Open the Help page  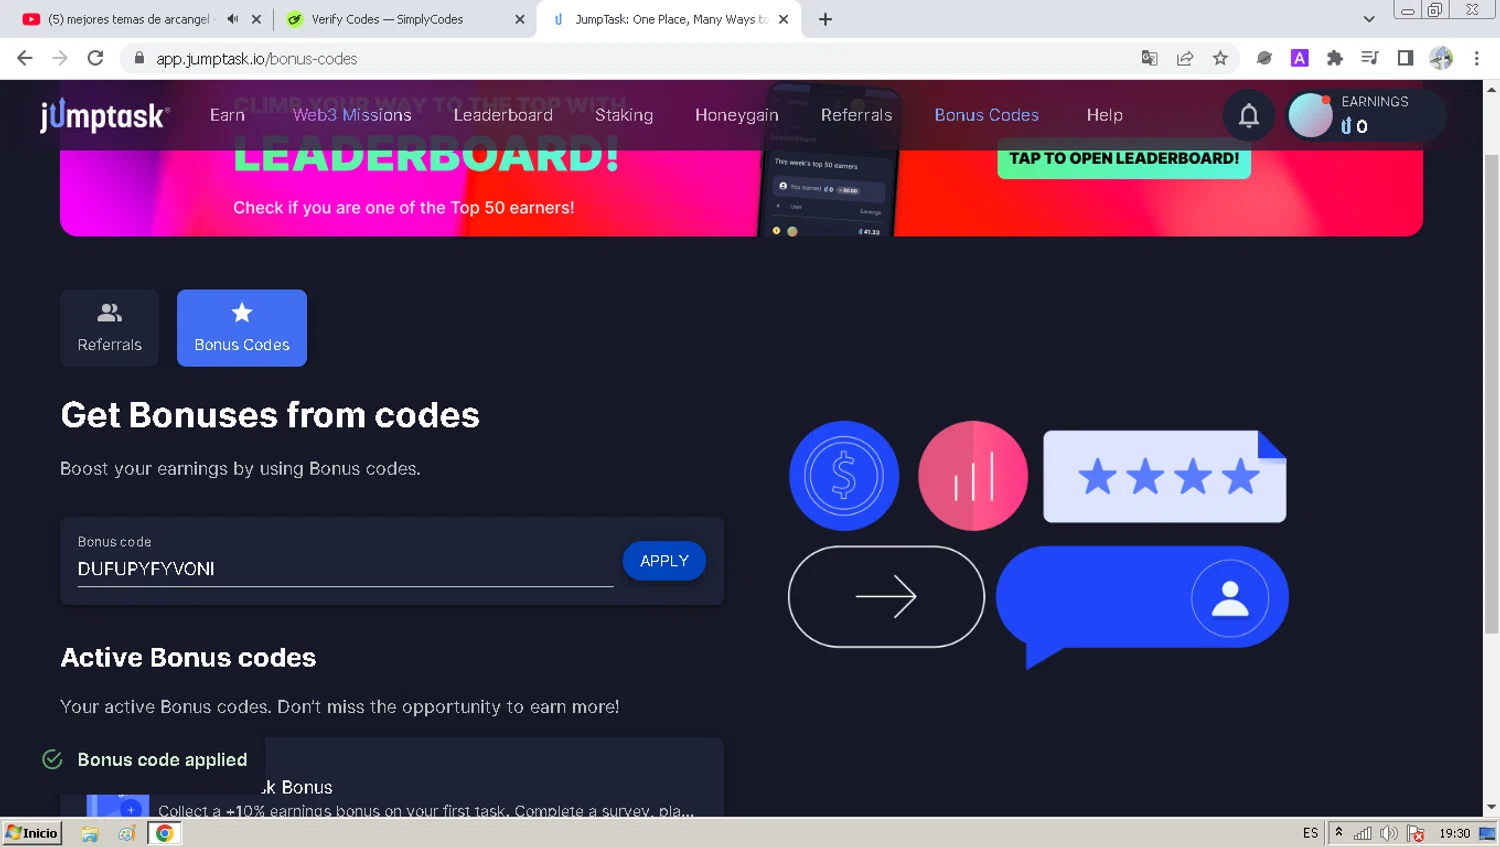point(1104,115)
